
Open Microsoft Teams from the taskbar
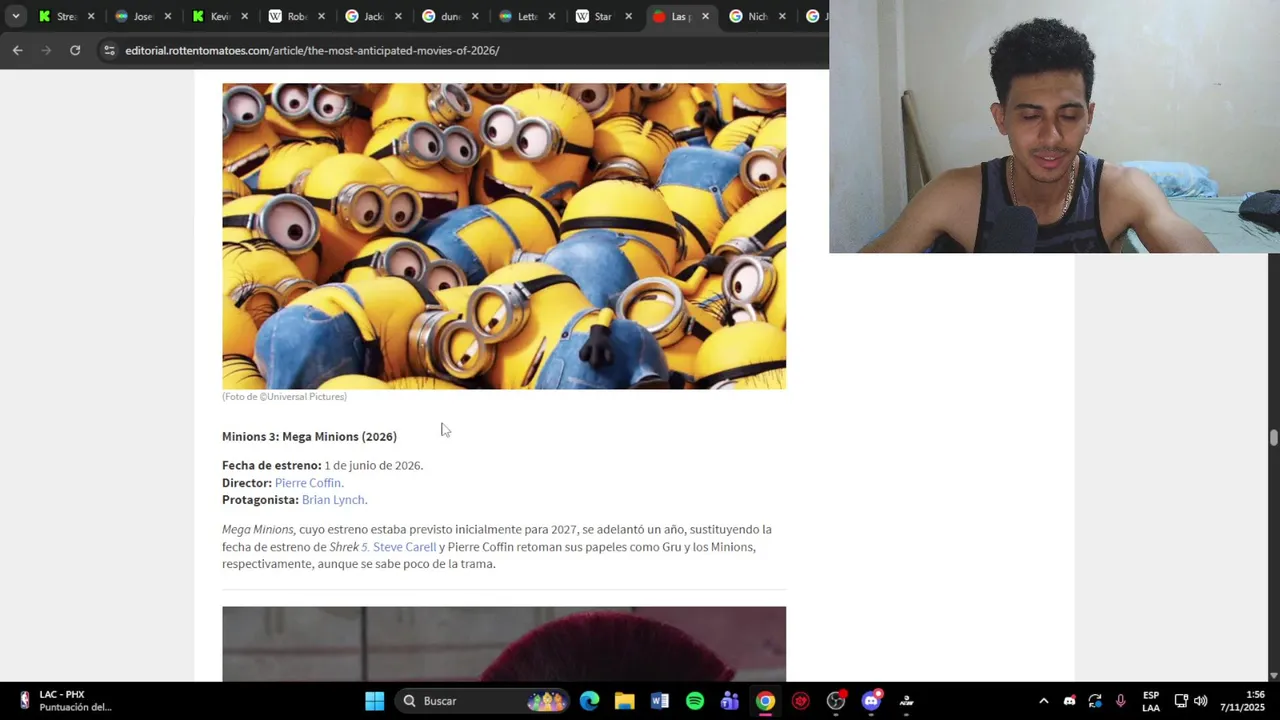(730, 701)
